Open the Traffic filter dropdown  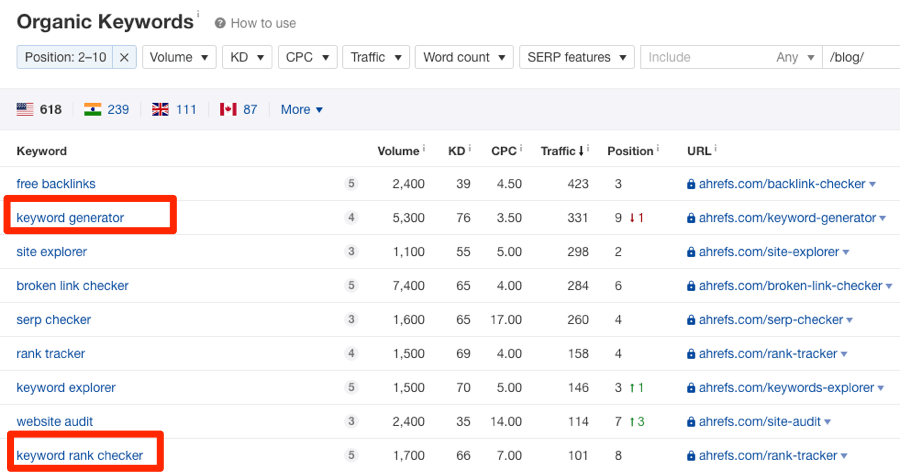tap(376, 57)
